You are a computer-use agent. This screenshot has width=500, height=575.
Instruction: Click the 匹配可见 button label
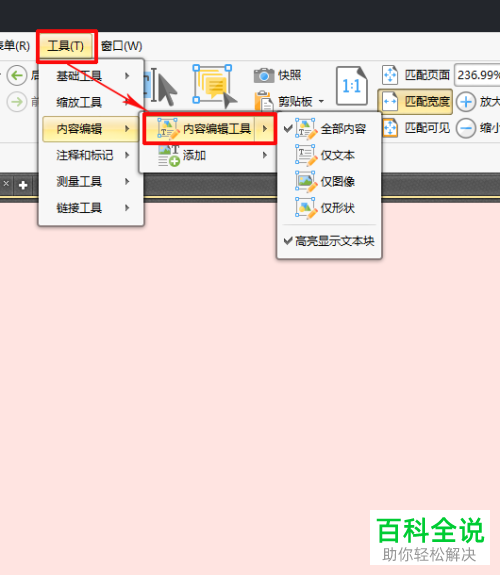[x=427, y=128]
